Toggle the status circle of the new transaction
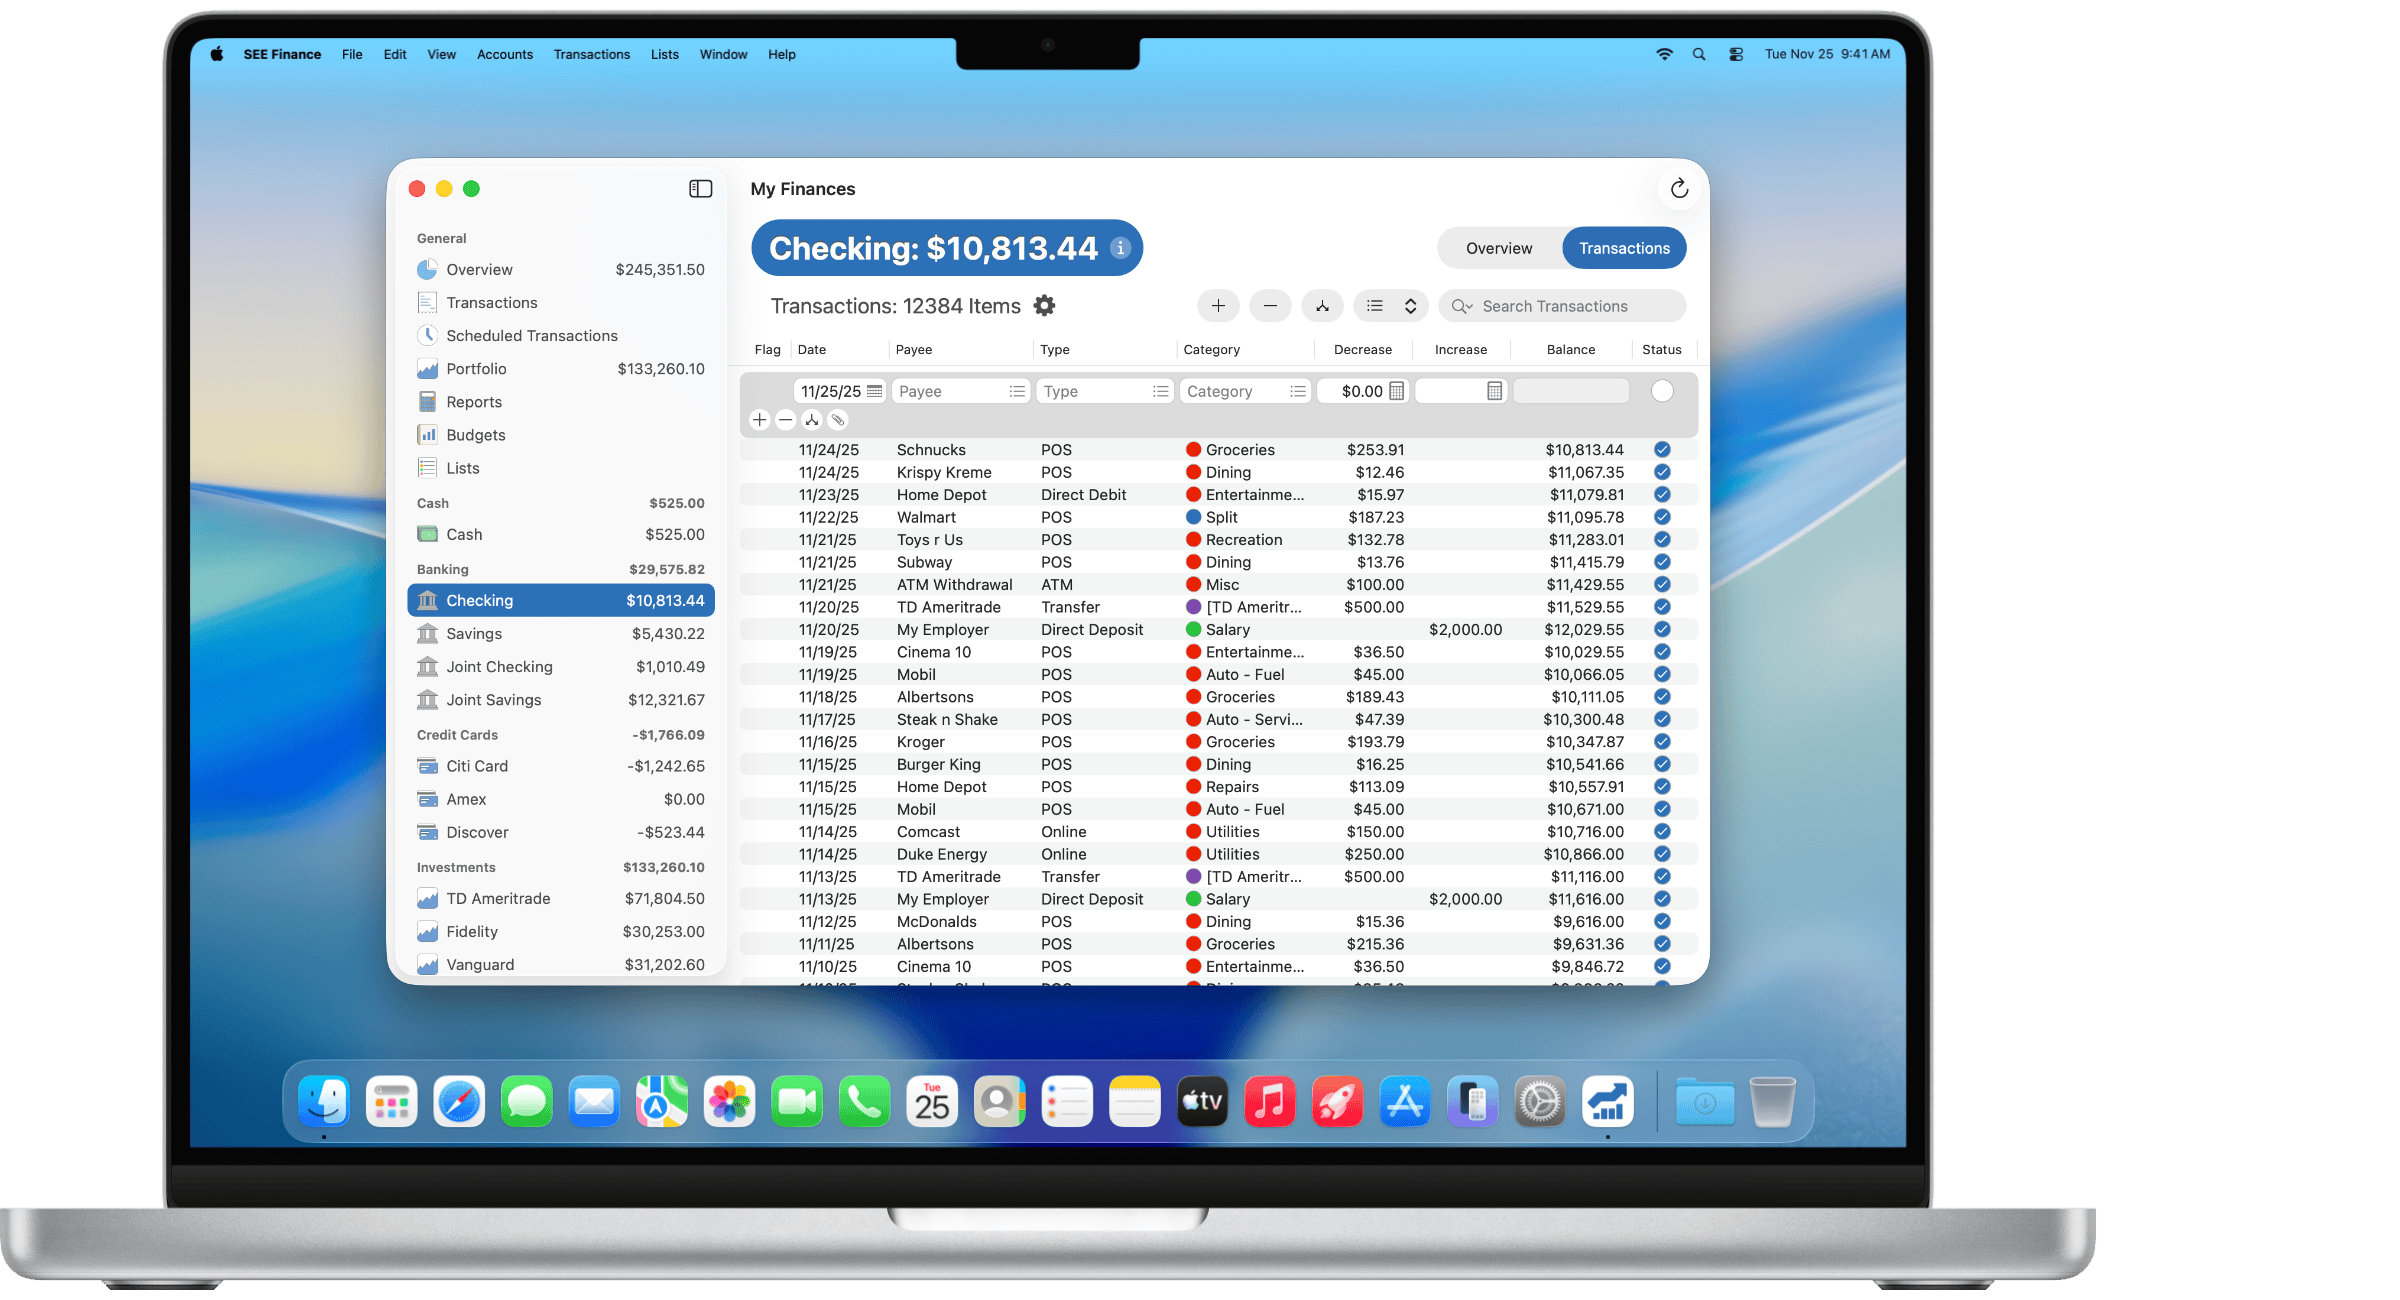This screenshot has width=2400, height=1300. (1662, 391)
